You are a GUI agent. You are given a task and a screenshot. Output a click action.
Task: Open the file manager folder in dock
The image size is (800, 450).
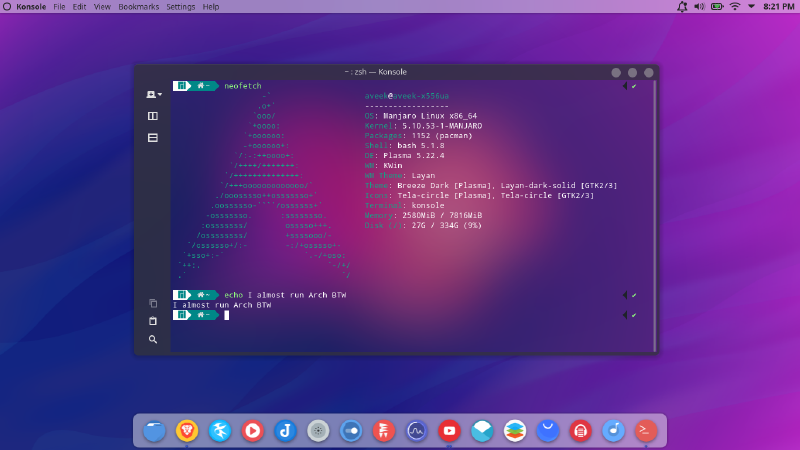[x=154, y=431]
